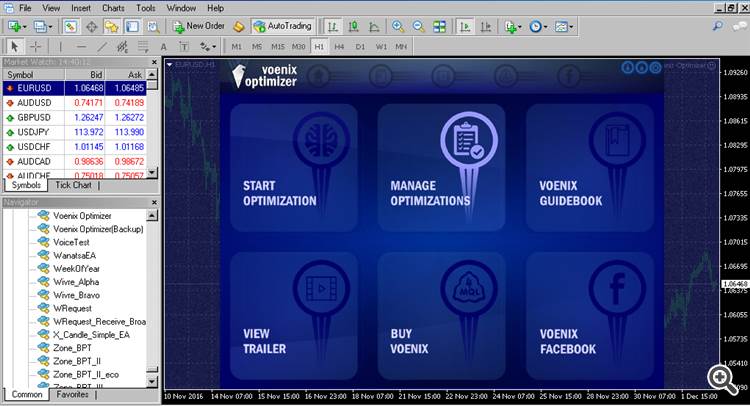Click the BUY VOENIX tile
This screenshot has width=750, height=406.
pos(441,316)
